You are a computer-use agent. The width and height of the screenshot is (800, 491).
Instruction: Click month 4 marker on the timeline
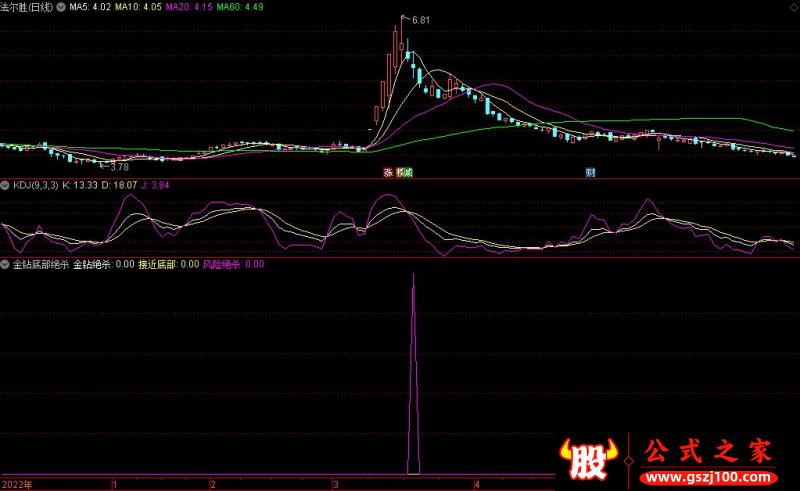pyautogui.click(x=478, y=484)
